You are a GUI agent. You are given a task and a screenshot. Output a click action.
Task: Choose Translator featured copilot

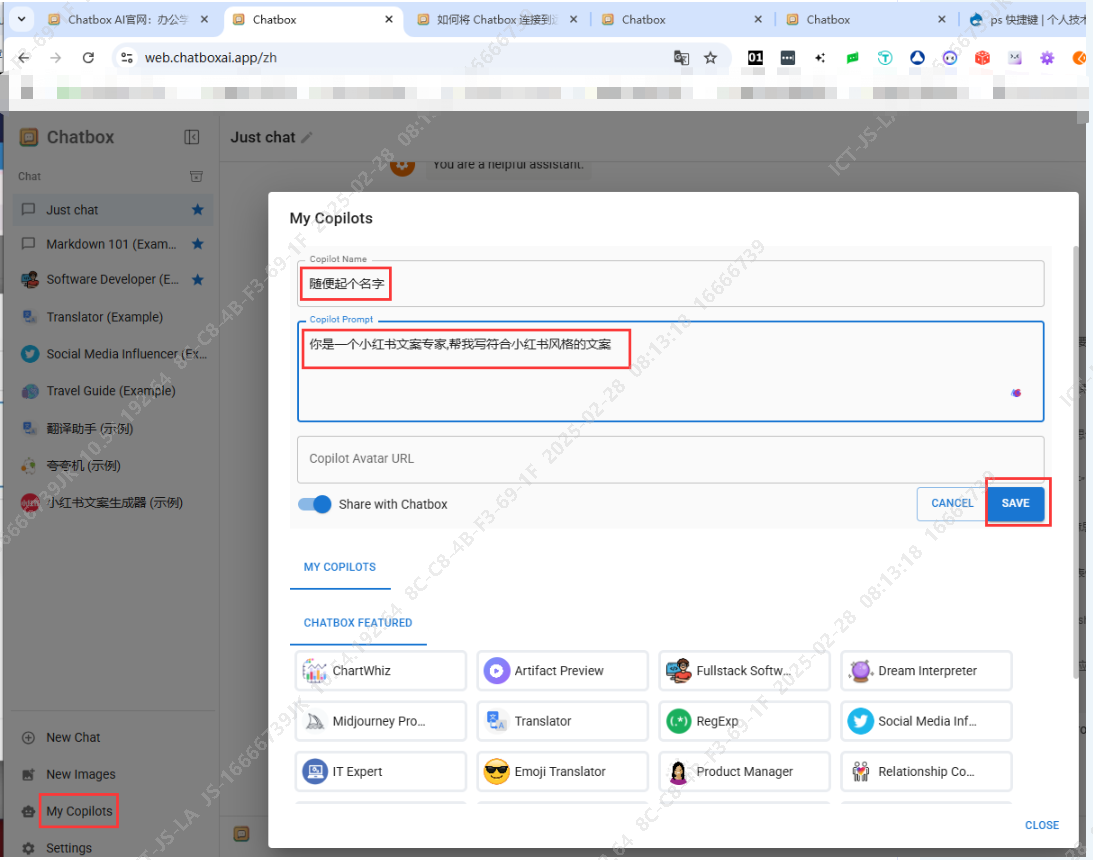pyautogui.click(x=563, y=721)
